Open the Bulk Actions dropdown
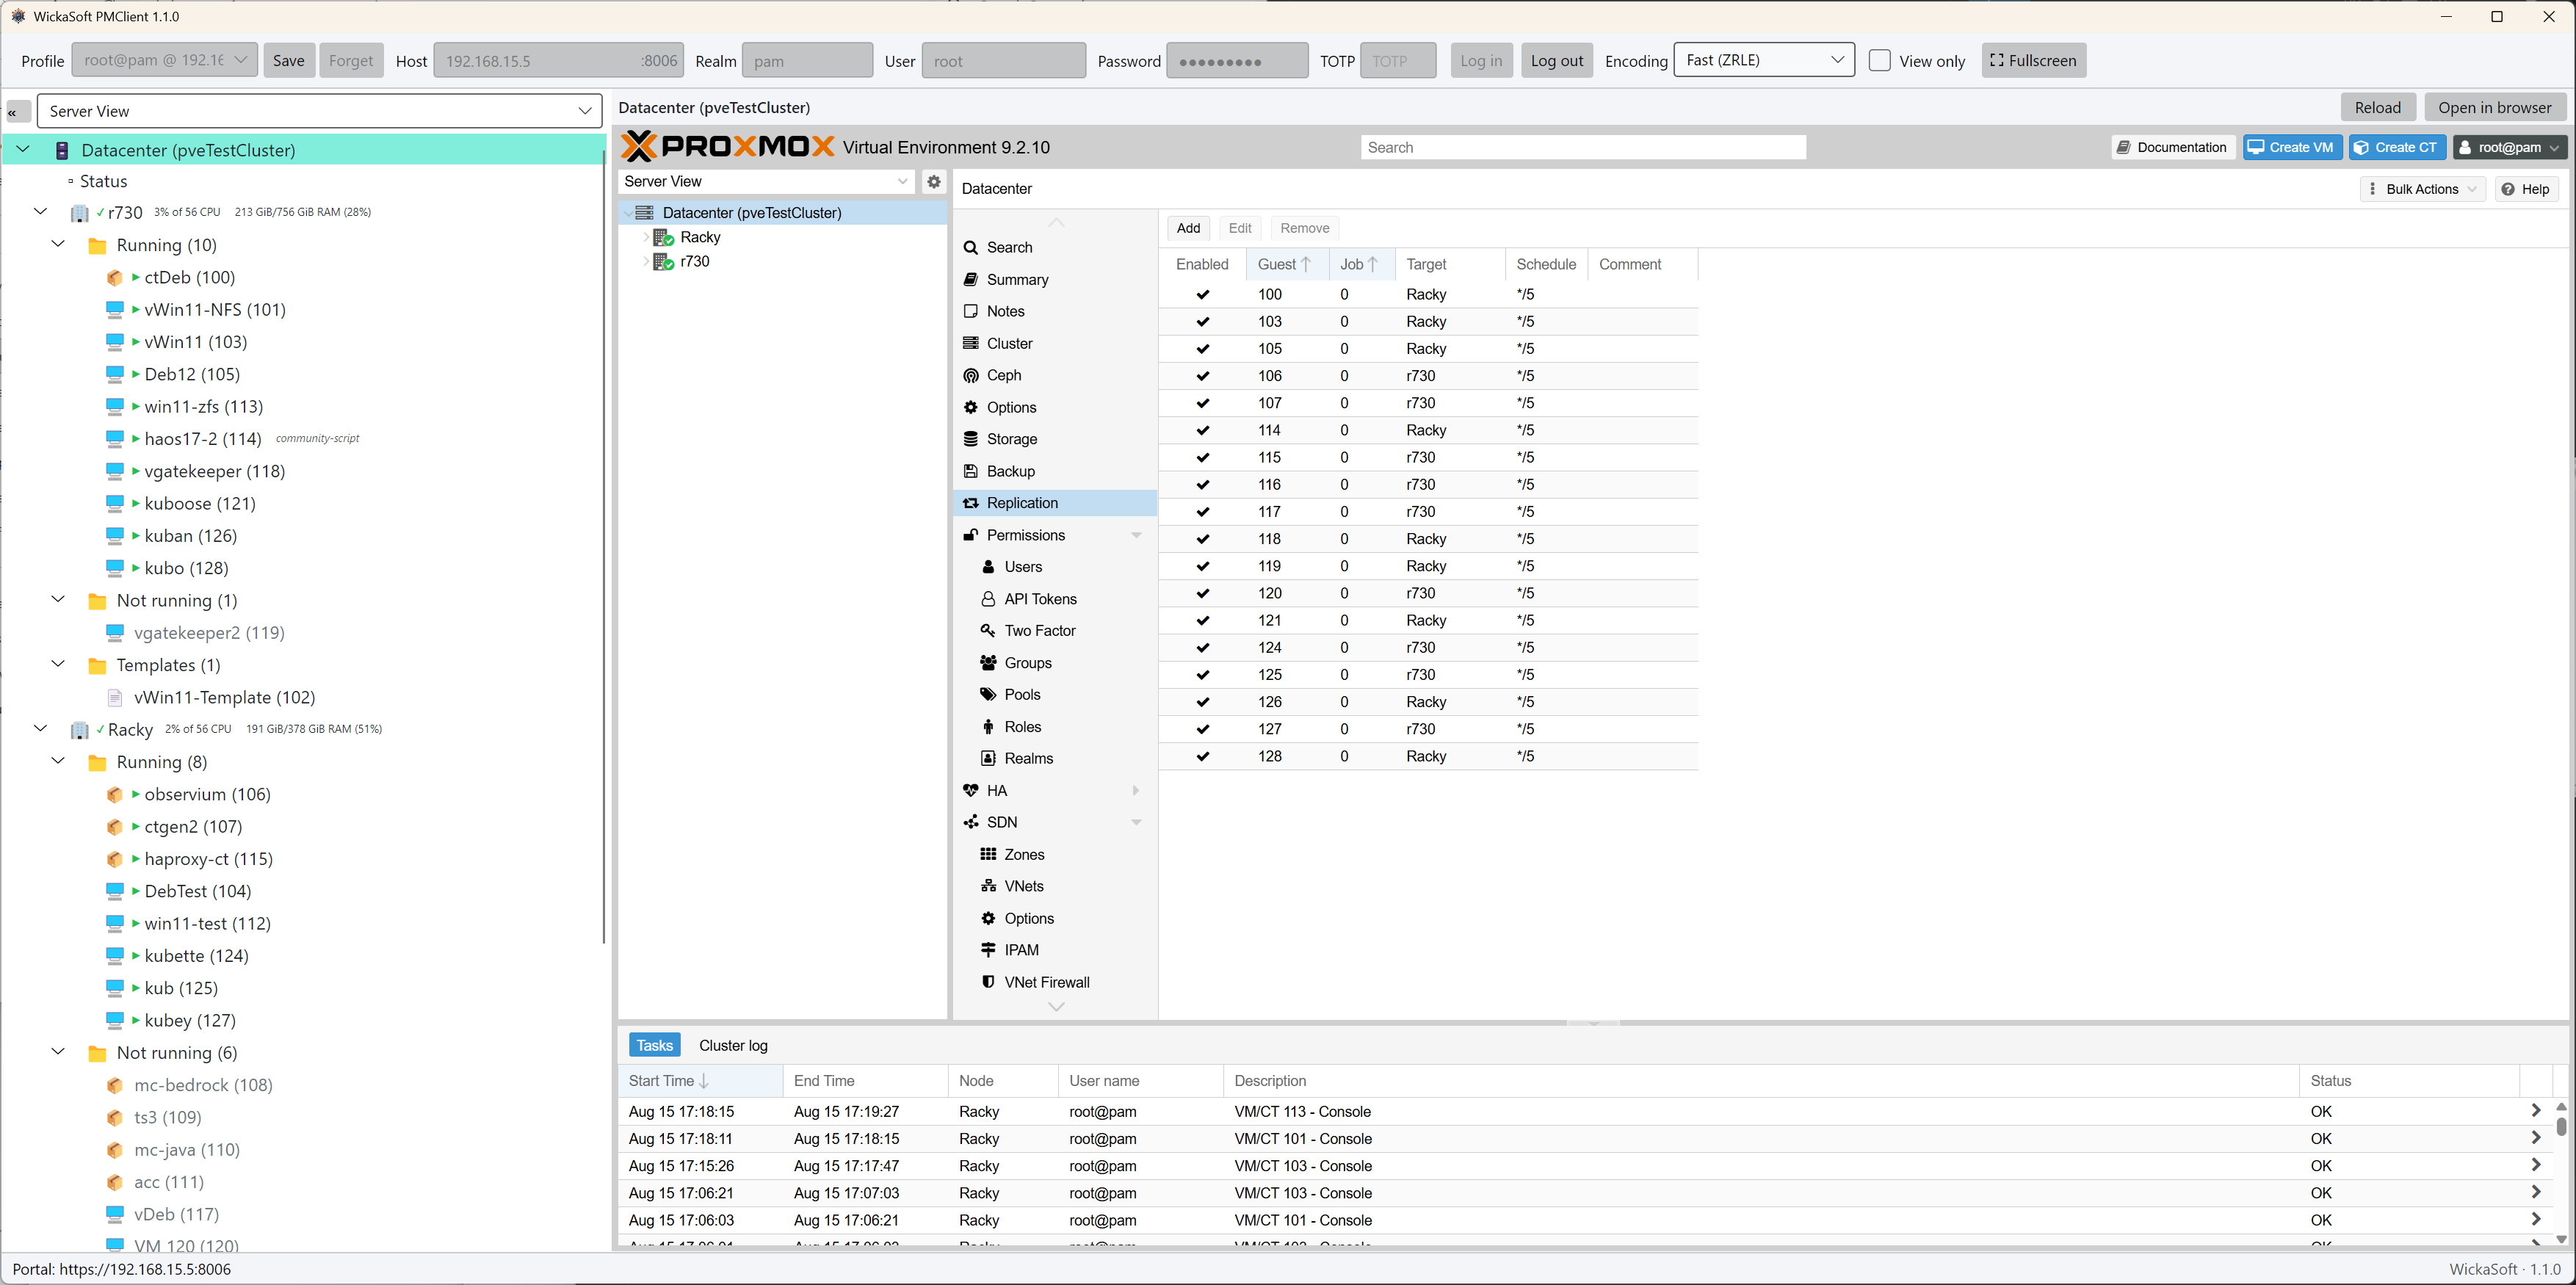The width and height of the screenshot is (2576, 1285). (x=2422, y=190)
